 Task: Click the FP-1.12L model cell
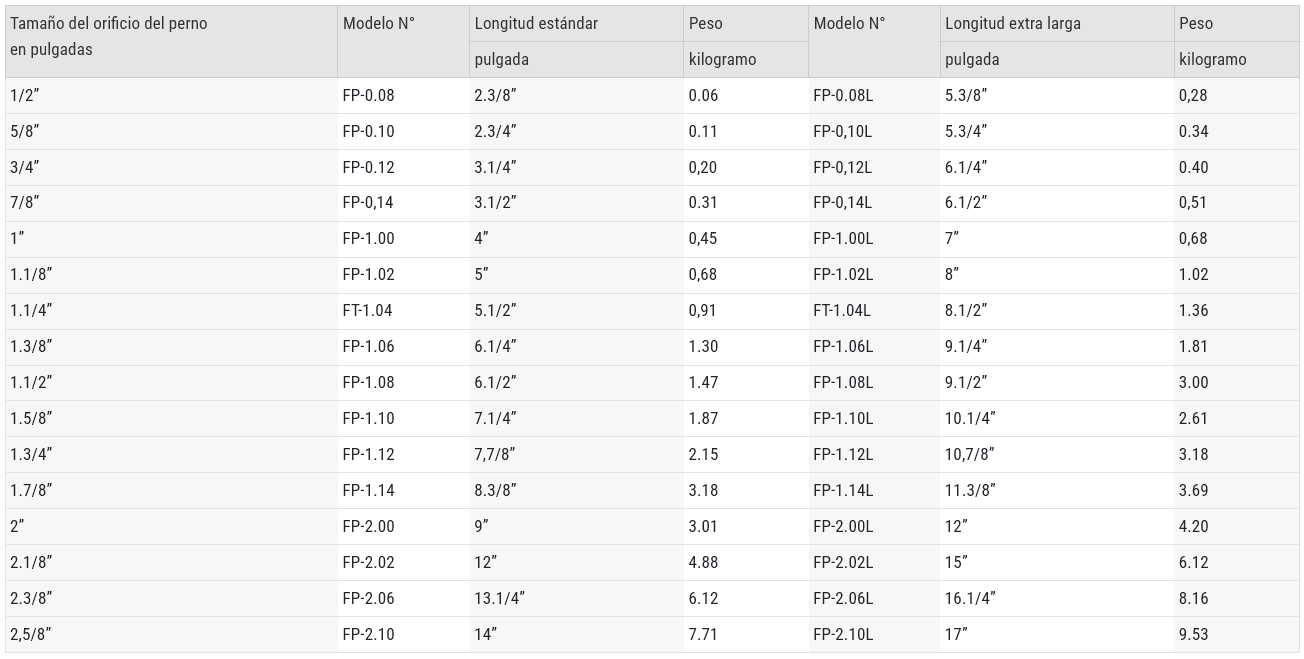(874, 454)
